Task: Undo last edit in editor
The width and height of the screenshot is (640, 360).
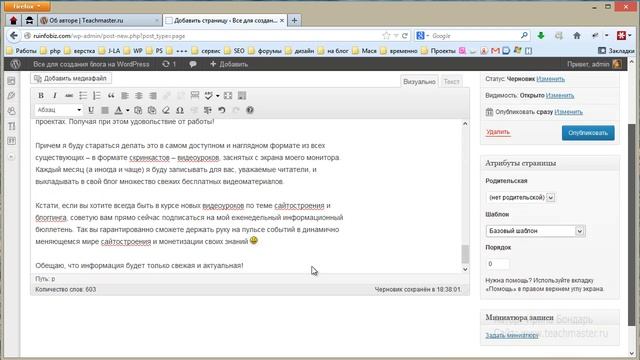Action: (x=222, y=110)
